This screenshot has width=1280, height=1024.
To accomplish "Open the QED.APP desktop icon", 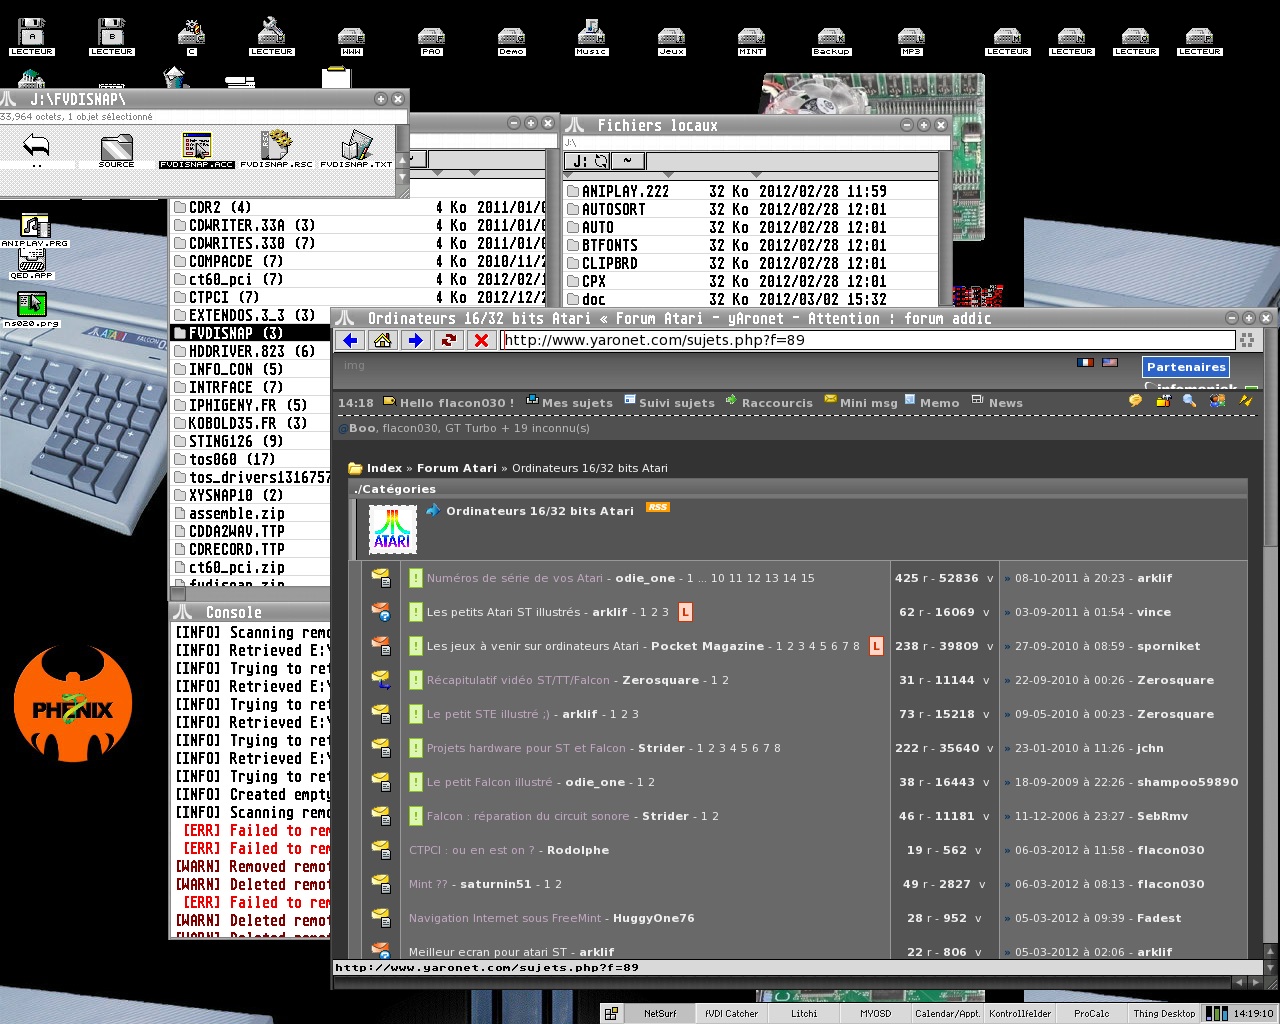I will point(32,264).
